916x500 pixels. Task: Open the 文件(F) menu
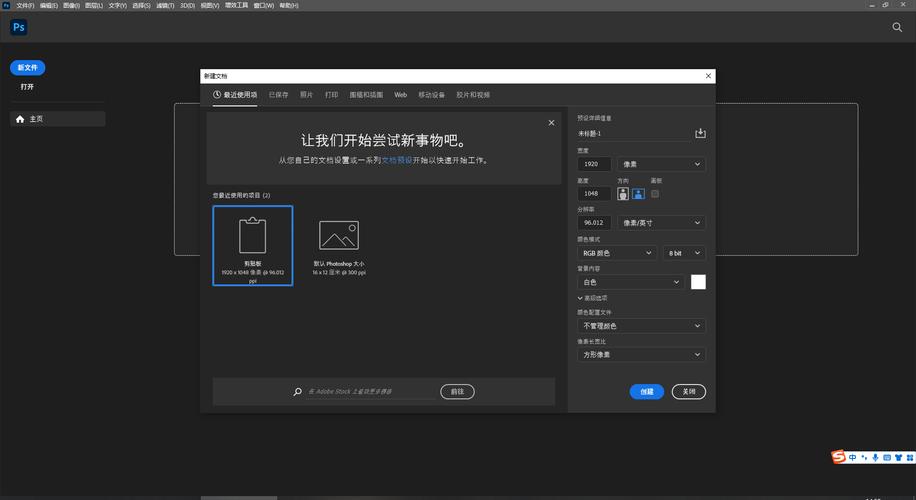(25, 5)
